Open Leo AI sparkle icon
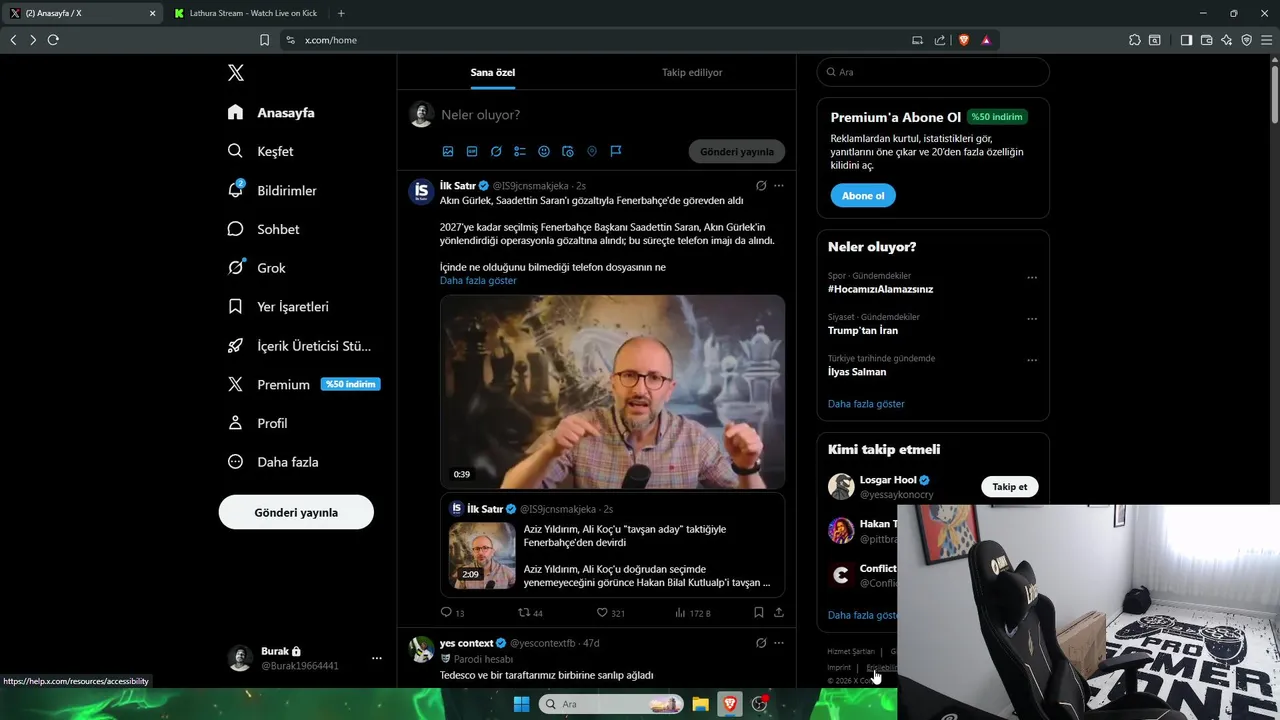 [x=1226, y=40]
